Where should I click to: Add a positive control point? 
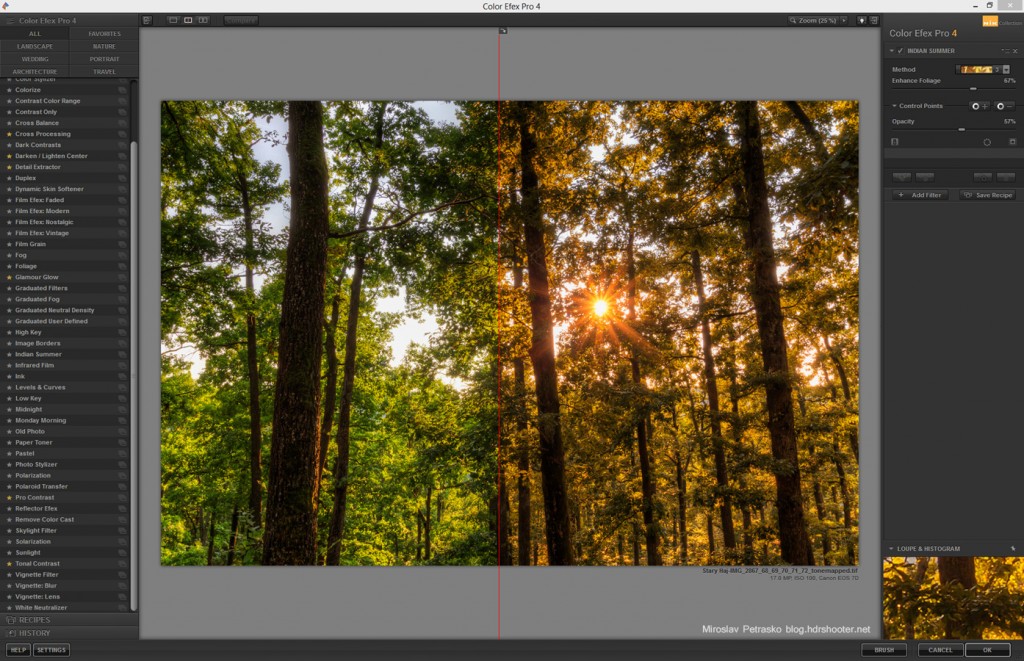979,106
